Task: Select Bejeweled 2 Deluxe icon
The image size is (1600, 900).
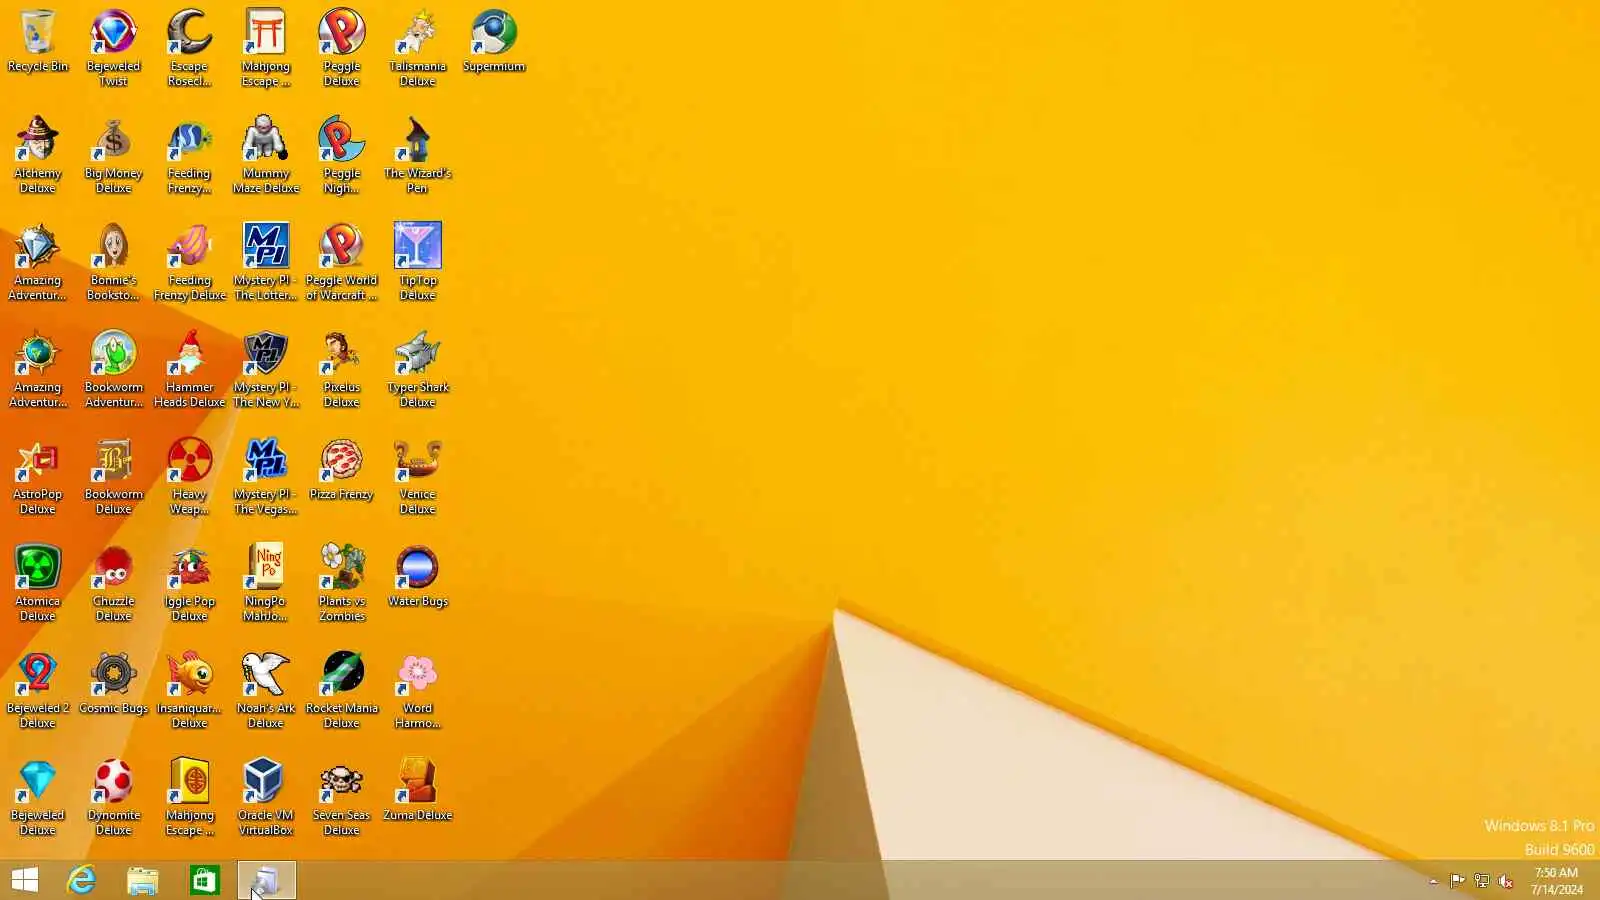Action: (38, 690)
